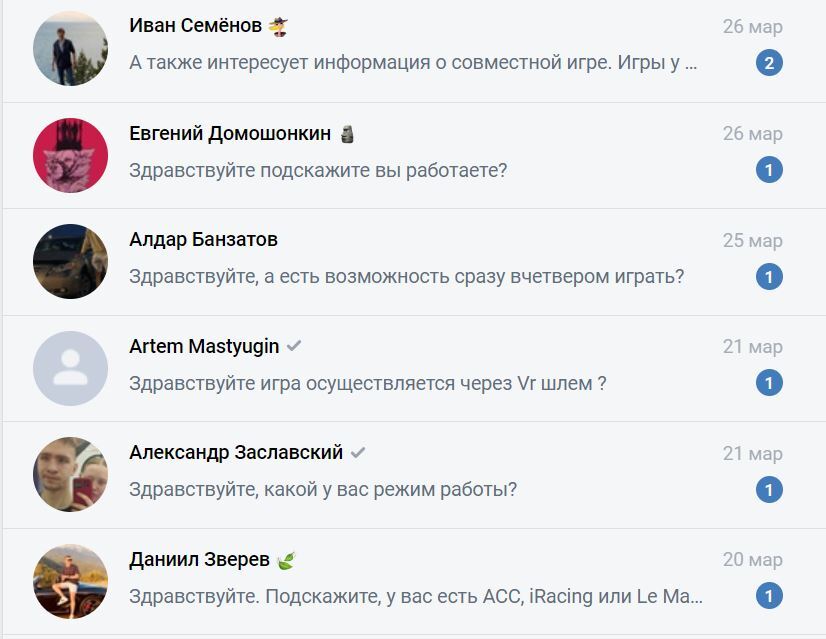Click the moai status icon beside Евгений Домошонкин

click(347, 134)
